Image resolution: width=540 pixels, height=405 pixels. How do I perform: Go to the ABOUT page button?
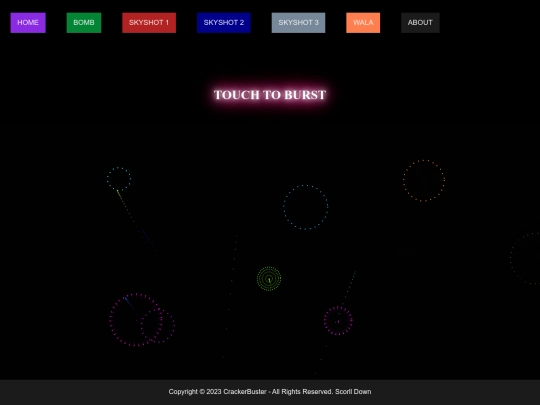coord(420,23)
